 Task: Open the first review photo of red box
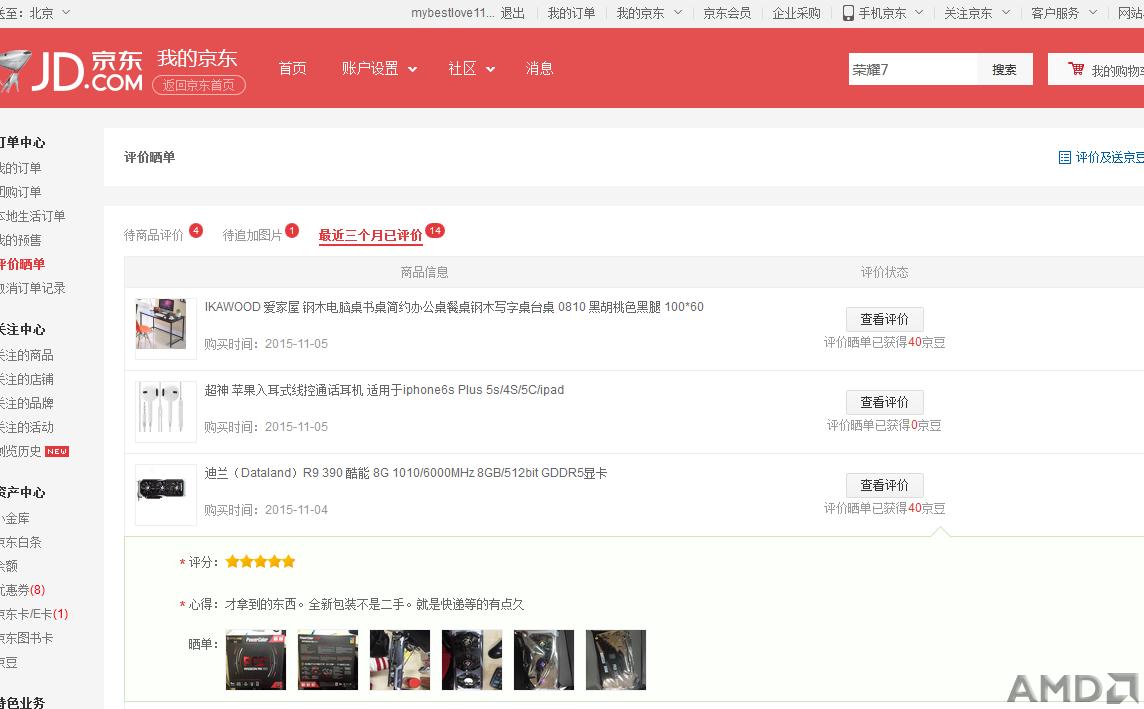255,660
